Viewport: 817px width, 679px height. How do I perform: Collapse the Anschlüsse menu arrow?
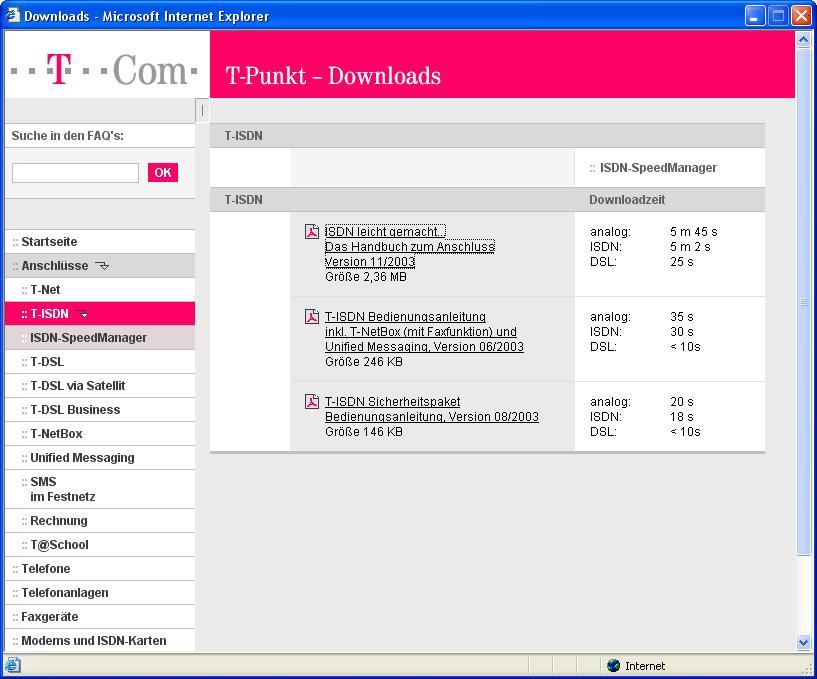coord(102,266)
